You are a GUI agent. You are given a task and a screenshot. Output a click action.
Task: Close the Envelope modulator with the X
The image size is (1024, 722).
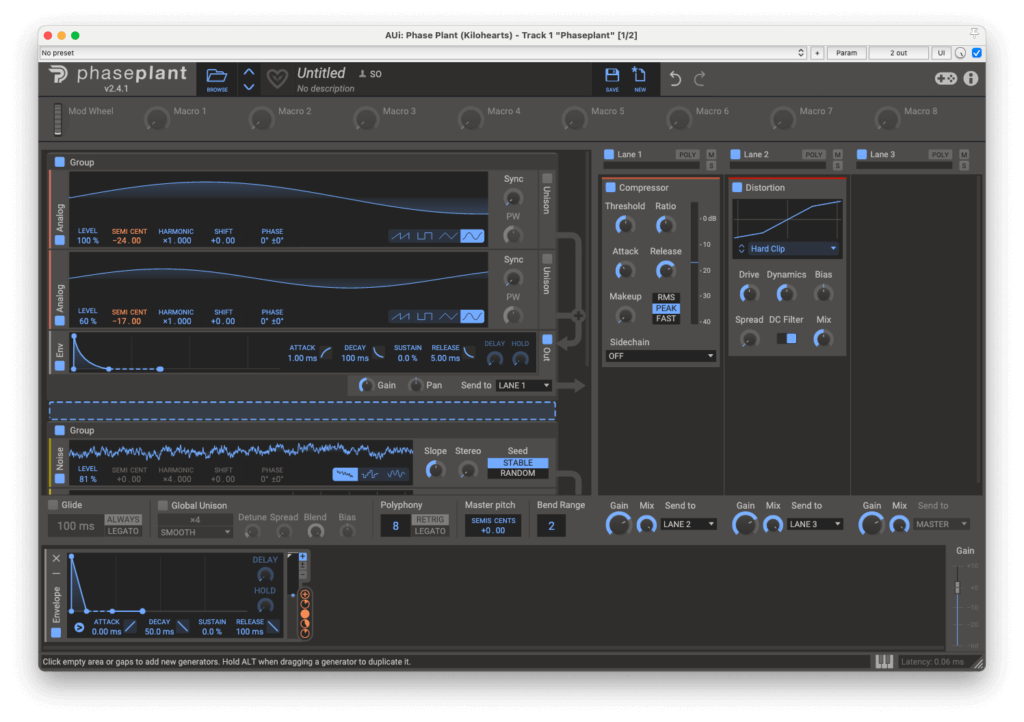click(56, 558)
